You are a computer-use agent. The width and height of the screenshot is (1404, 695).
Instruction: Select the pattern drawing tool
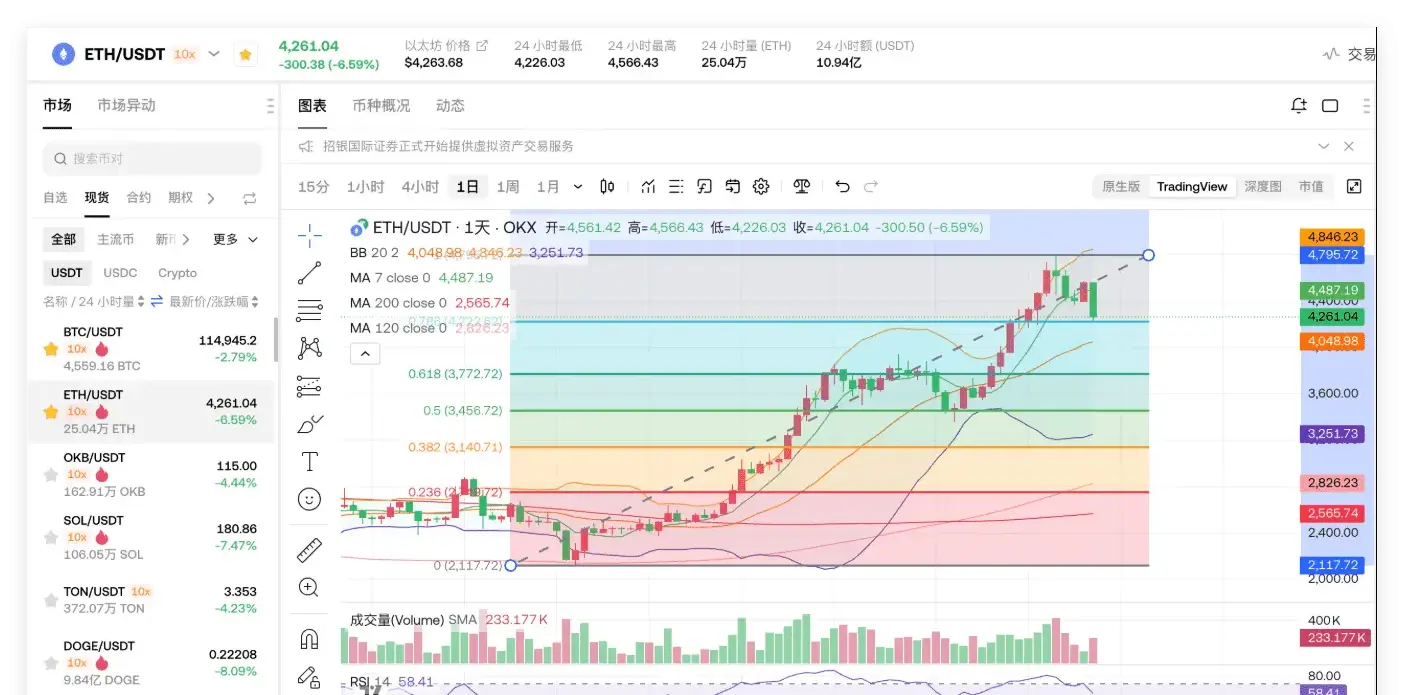(309, 348)
